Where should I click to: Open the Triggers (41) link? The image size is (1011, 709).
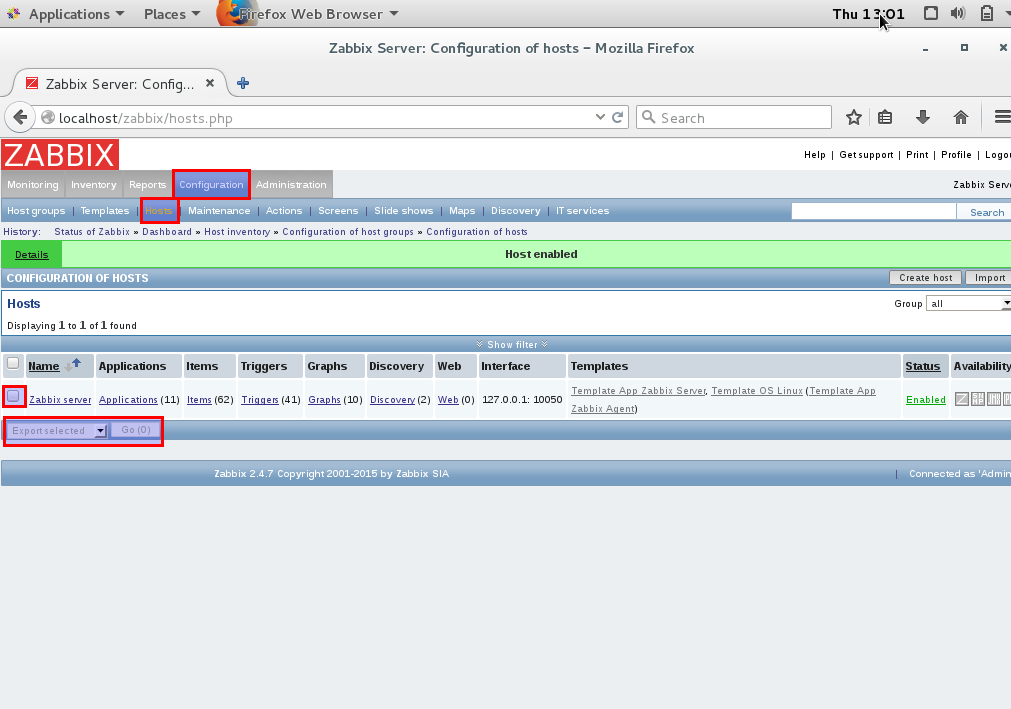pos(260,400)
